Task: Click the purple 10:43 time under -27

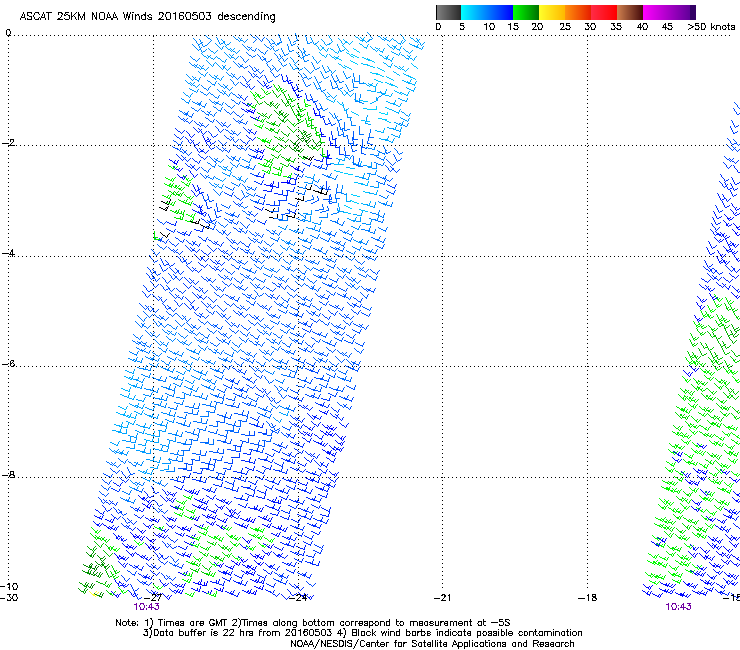Action: [x=146, y=607]
